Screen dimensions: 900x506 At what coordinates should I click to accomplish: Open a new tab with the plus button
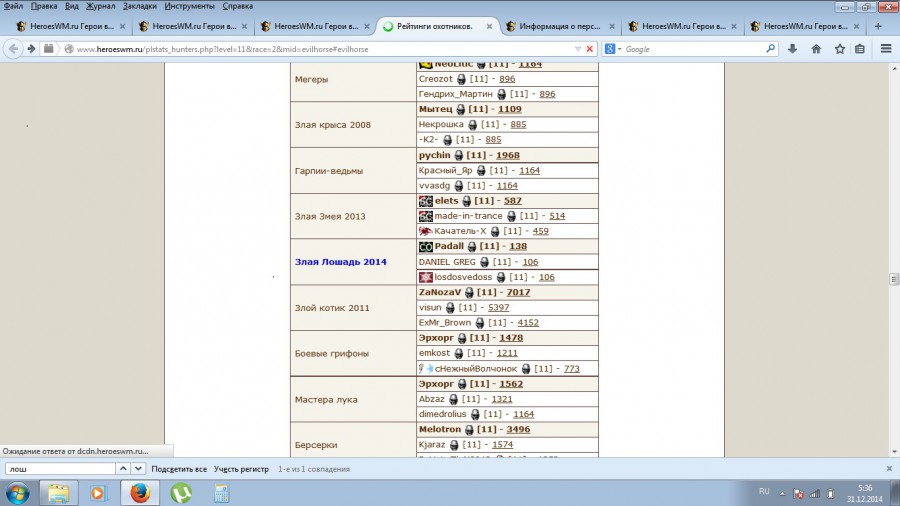pyautogui.click(x=878, y=26)
